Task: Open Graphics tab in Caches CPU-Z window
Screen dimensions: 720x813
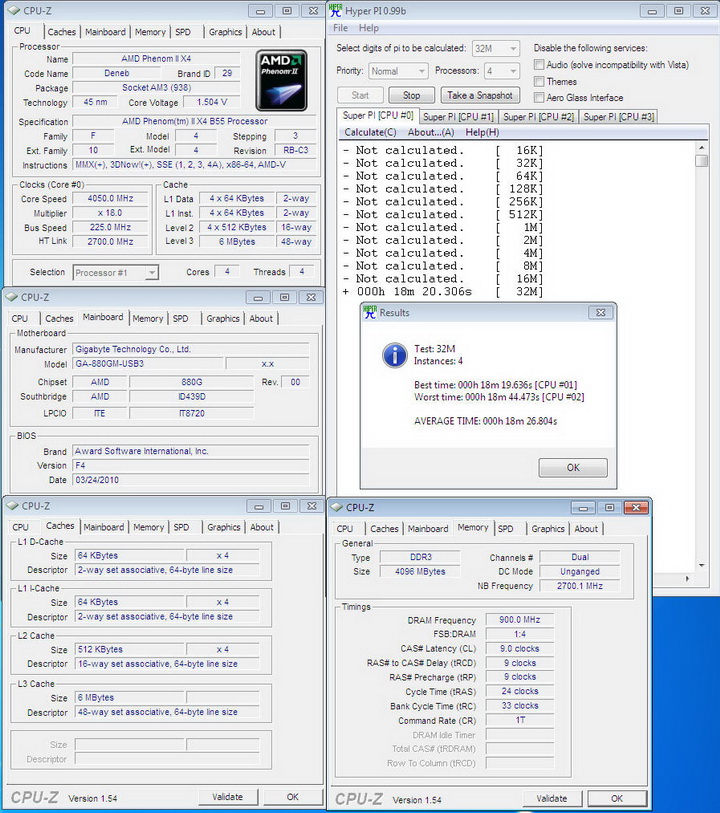Action: tap(223, 527)
